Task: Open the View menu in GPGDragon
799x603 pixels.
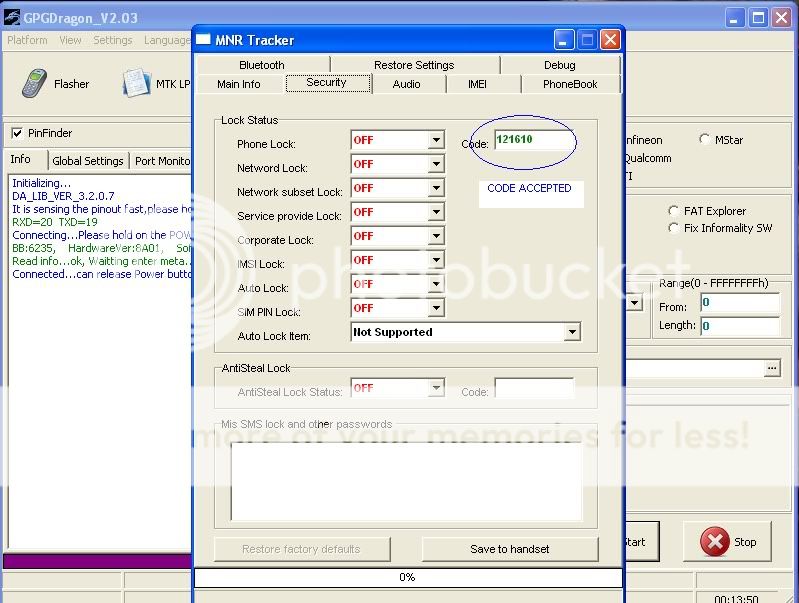Action: click(x=70, y=40)
